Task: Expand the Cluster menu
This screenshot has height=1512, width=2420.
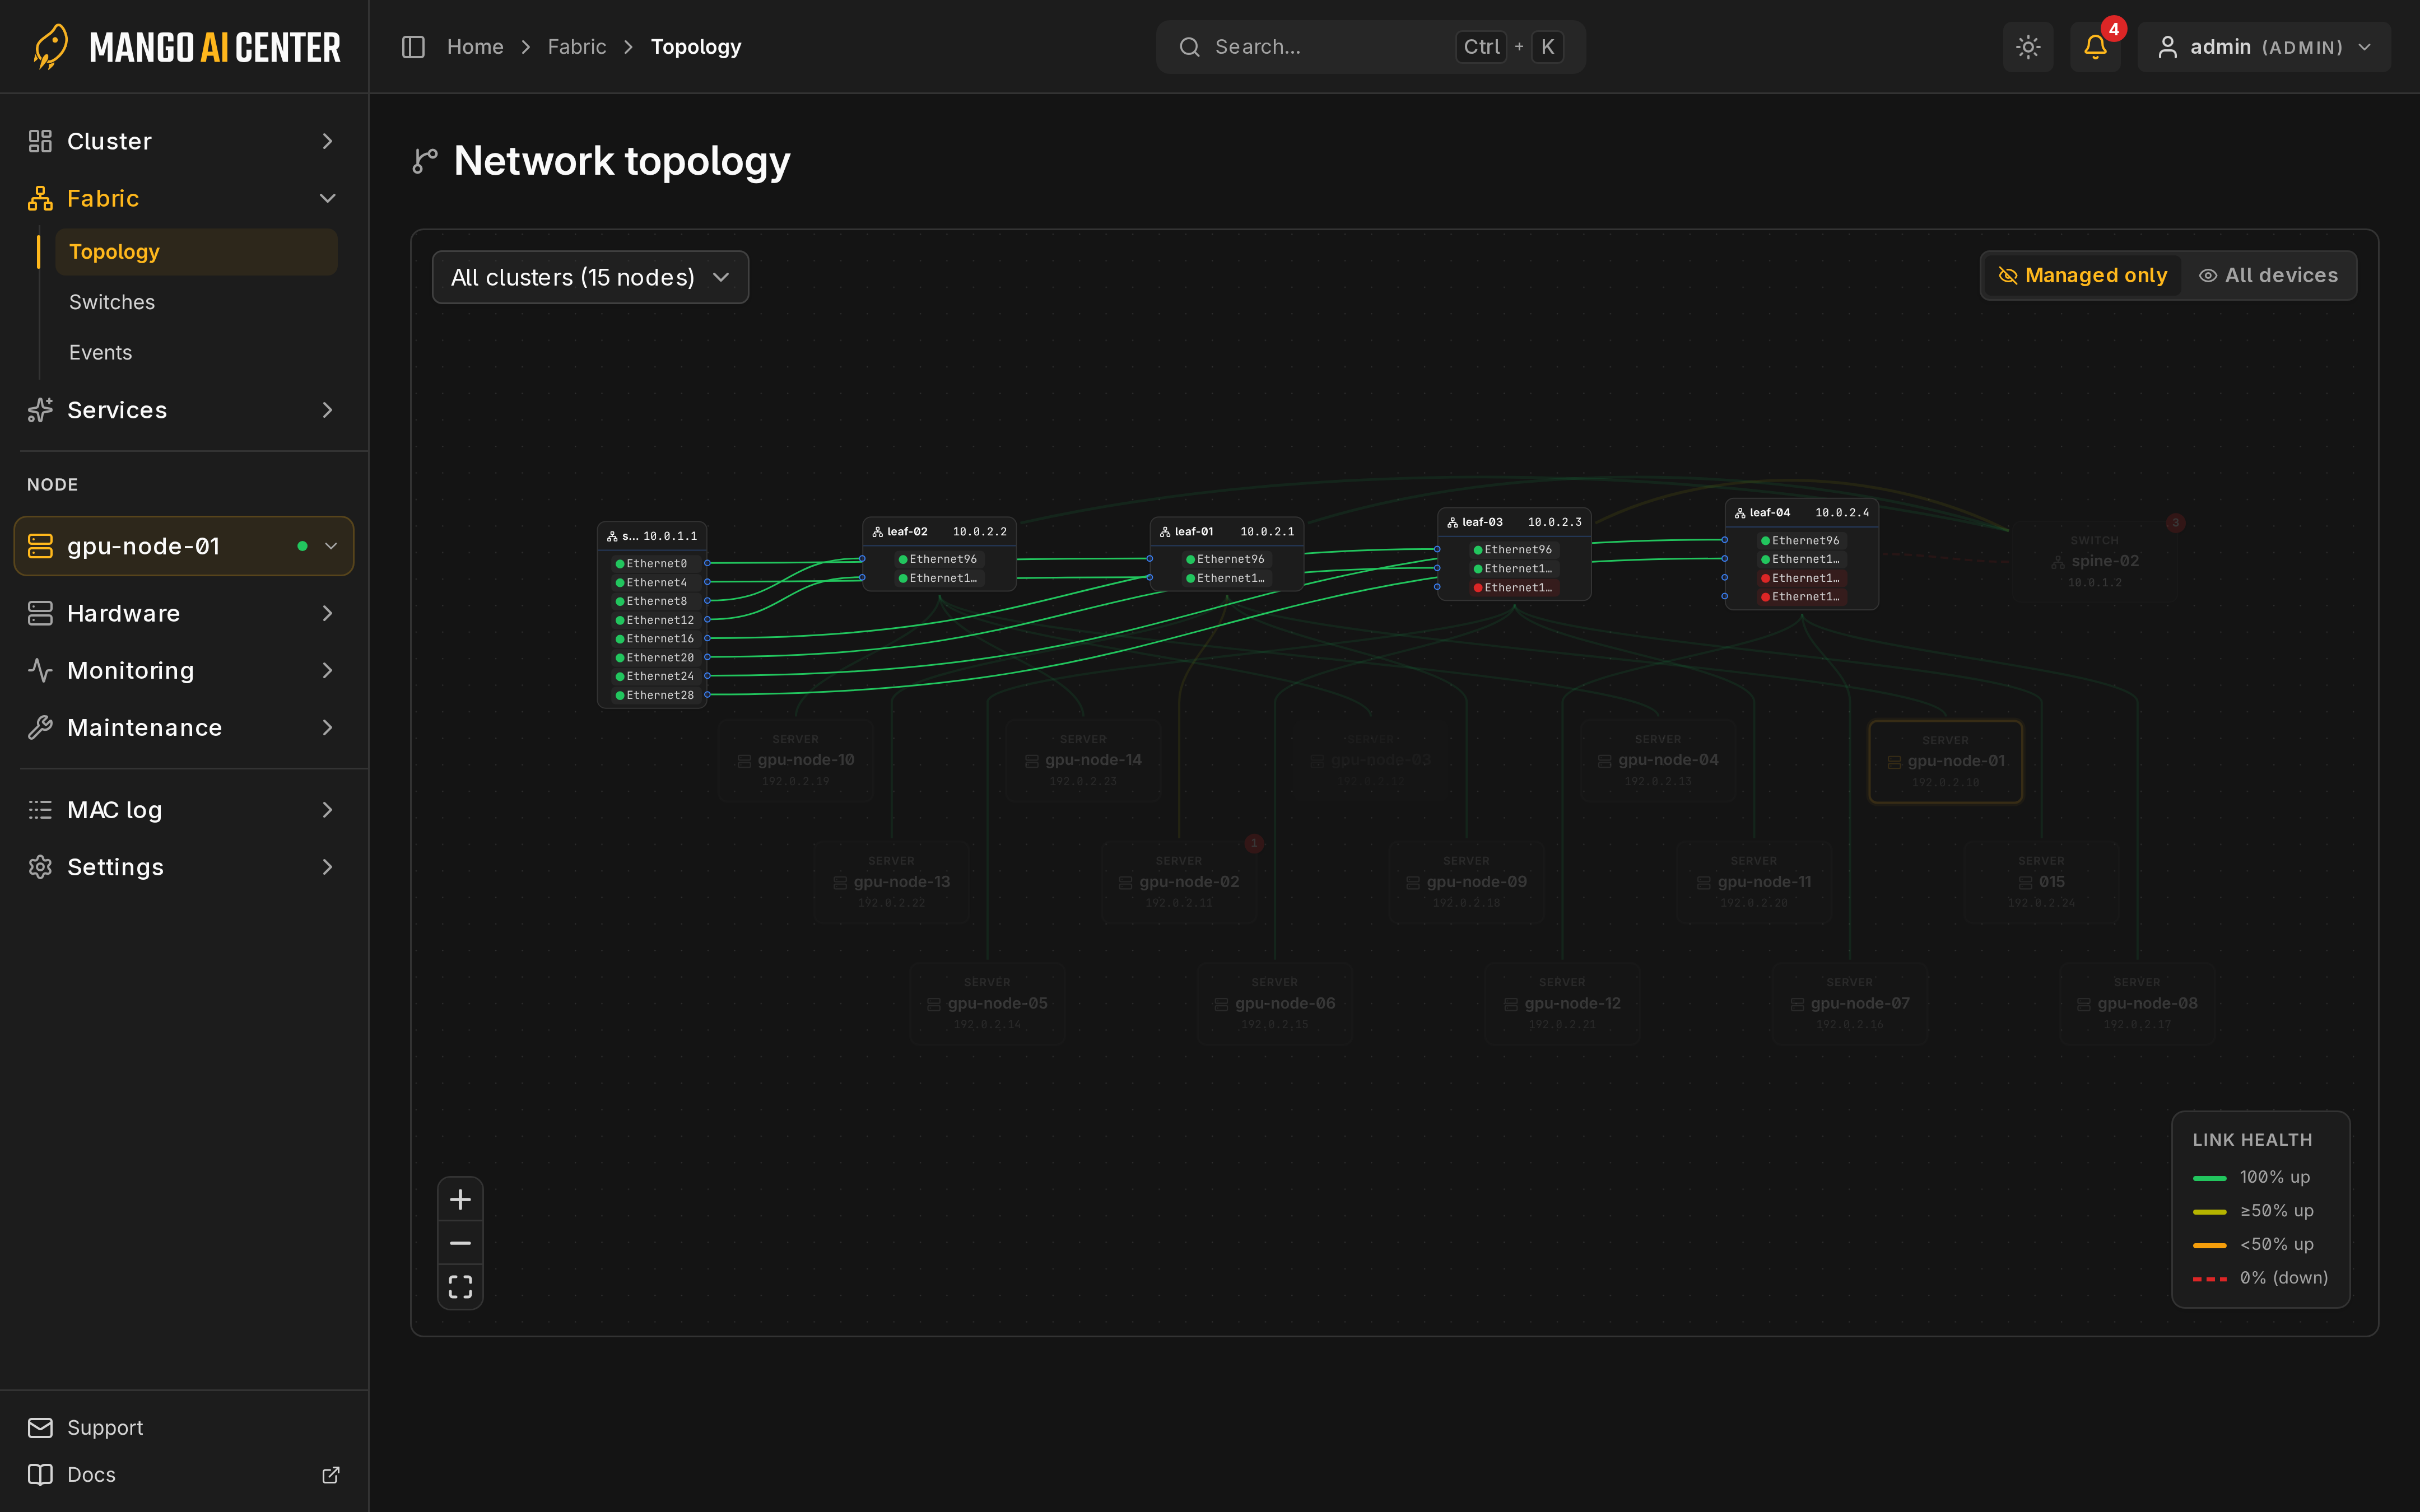Action: pyautogui.click(x=184, y=141)
